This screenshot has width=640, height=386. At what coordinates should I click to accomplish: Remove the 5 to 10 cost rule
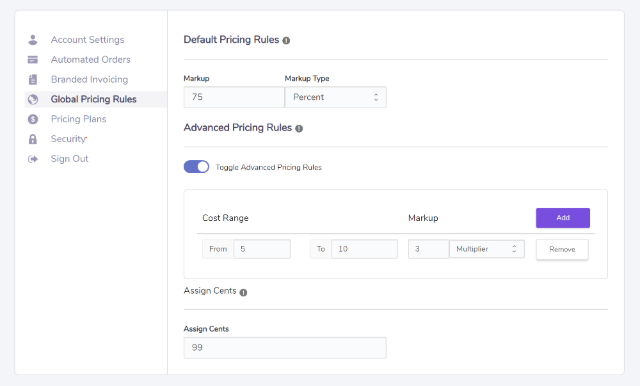[x=562, y=249]
